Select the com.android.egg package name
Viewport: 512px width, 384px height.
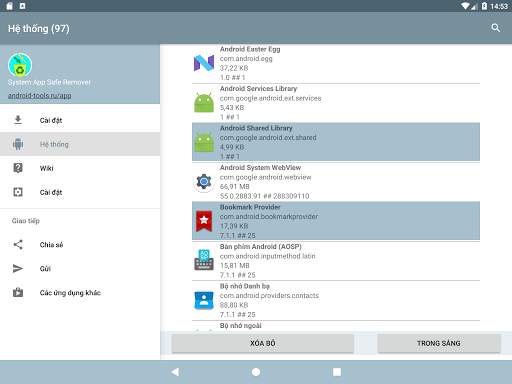tap(246, 59)
